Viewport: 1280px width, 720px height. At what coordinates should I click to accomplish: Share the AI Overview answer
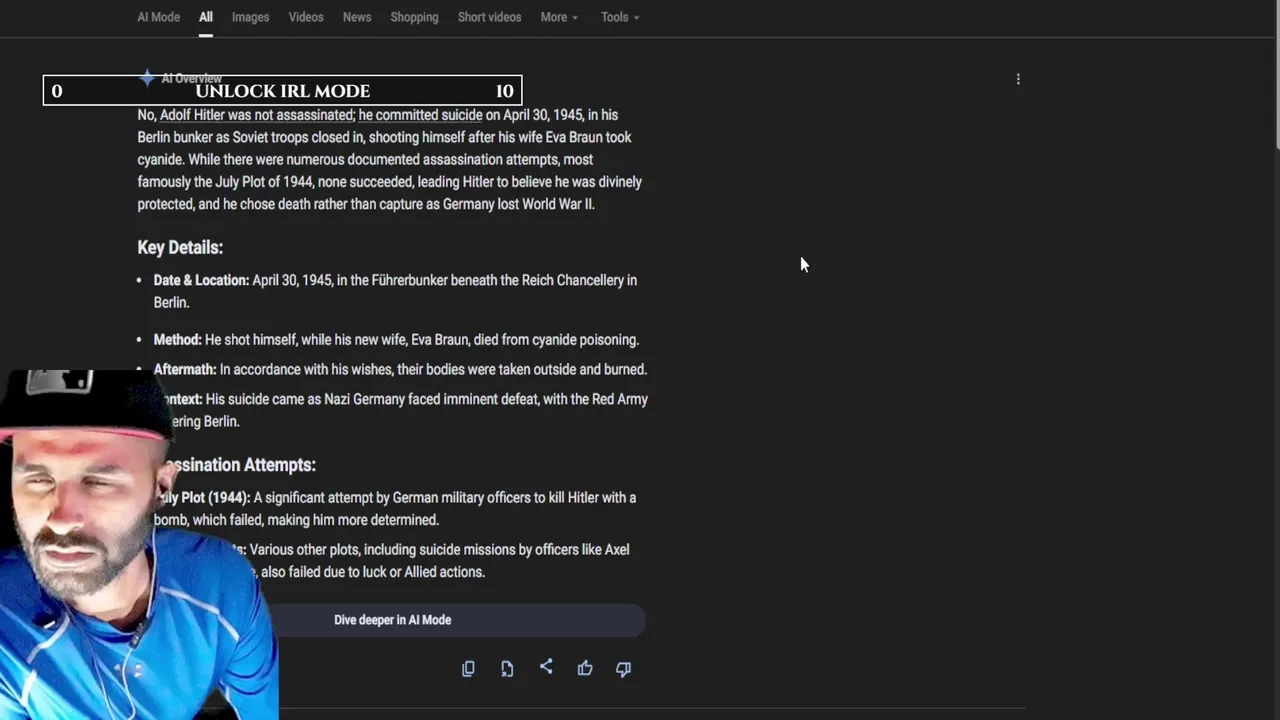pos(546,667)
